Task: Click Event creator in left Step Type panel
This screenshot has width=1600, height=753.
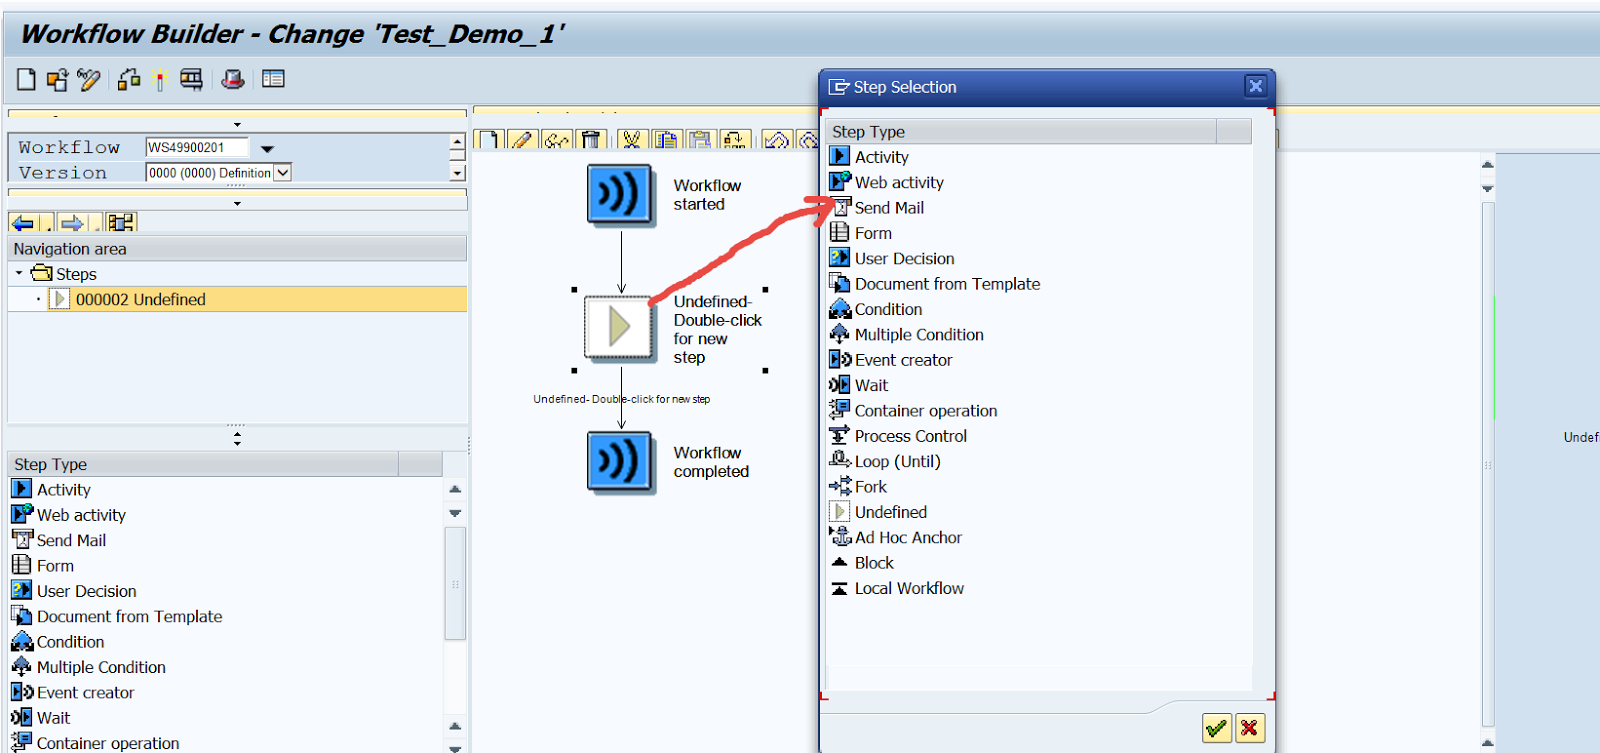Action: (x=85, y=693)
